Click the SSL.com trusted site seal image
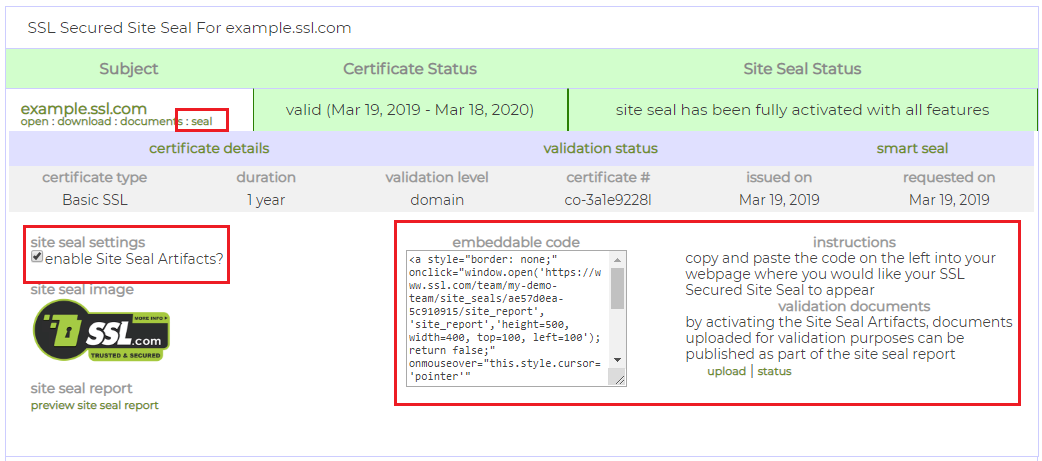Viewport: 1042px width, 461px height. [101, 331]
